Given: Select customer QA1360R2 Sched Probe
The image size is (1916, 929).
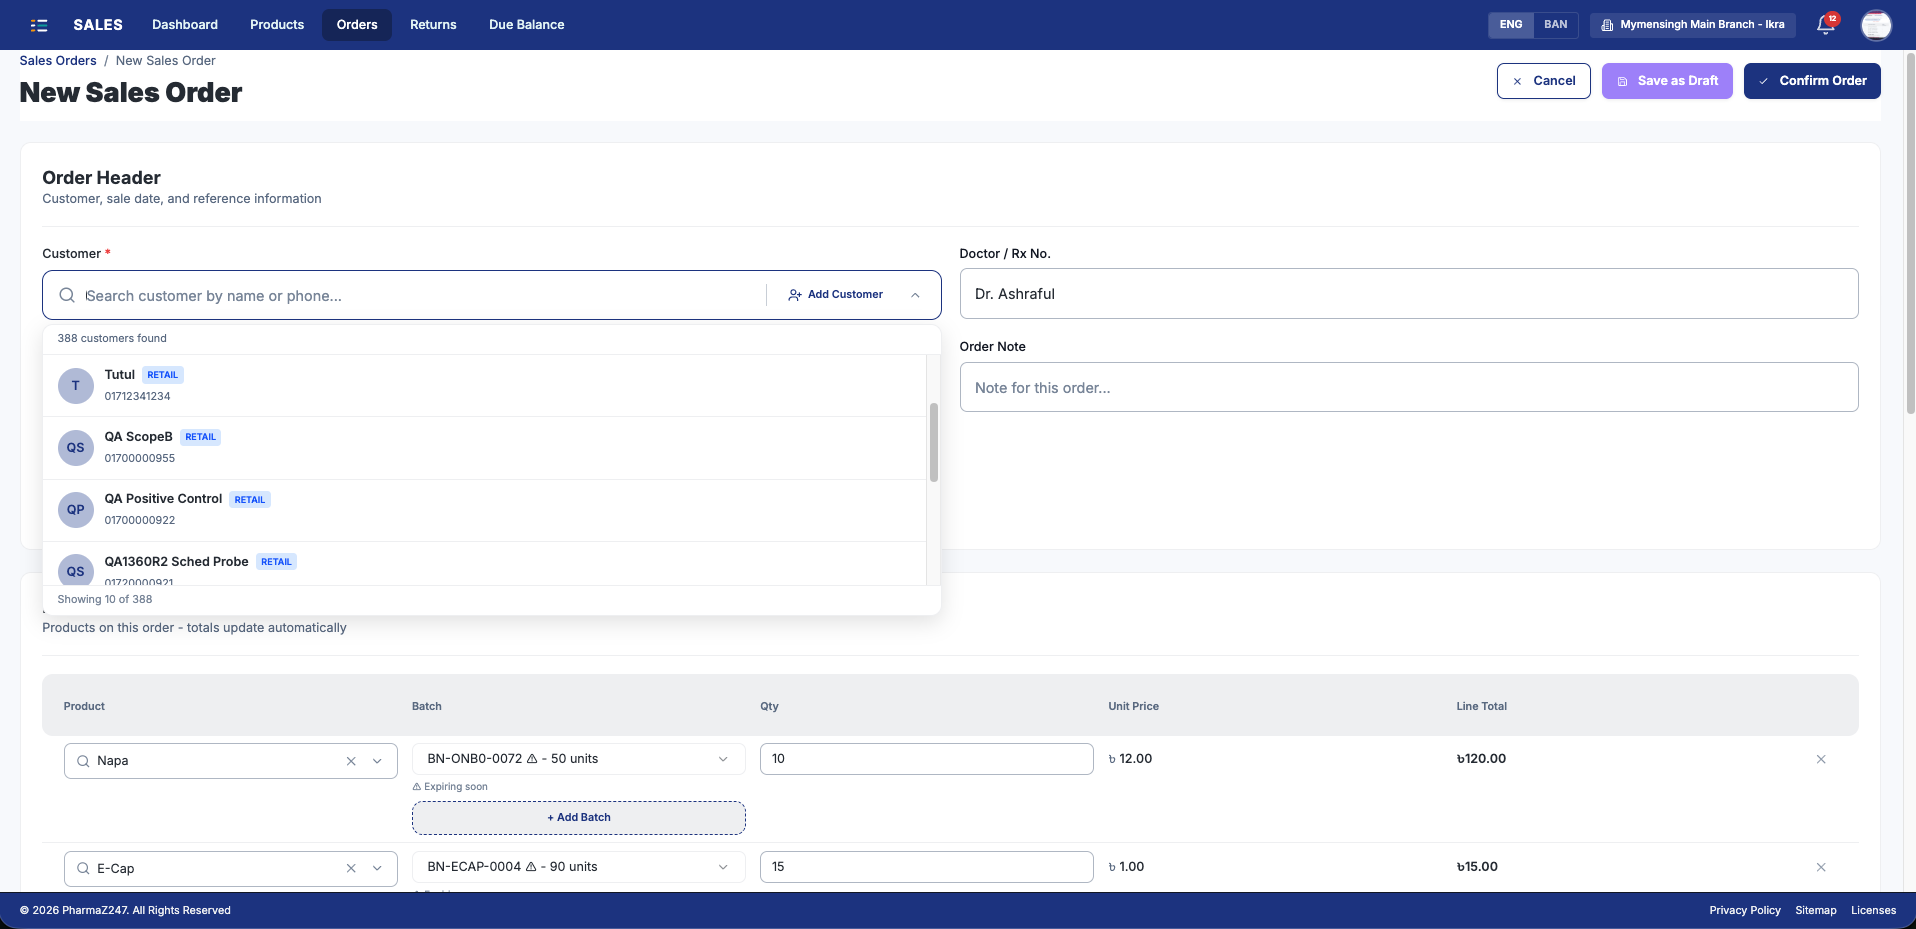Looking at the screenshot, I should point(484,564).
